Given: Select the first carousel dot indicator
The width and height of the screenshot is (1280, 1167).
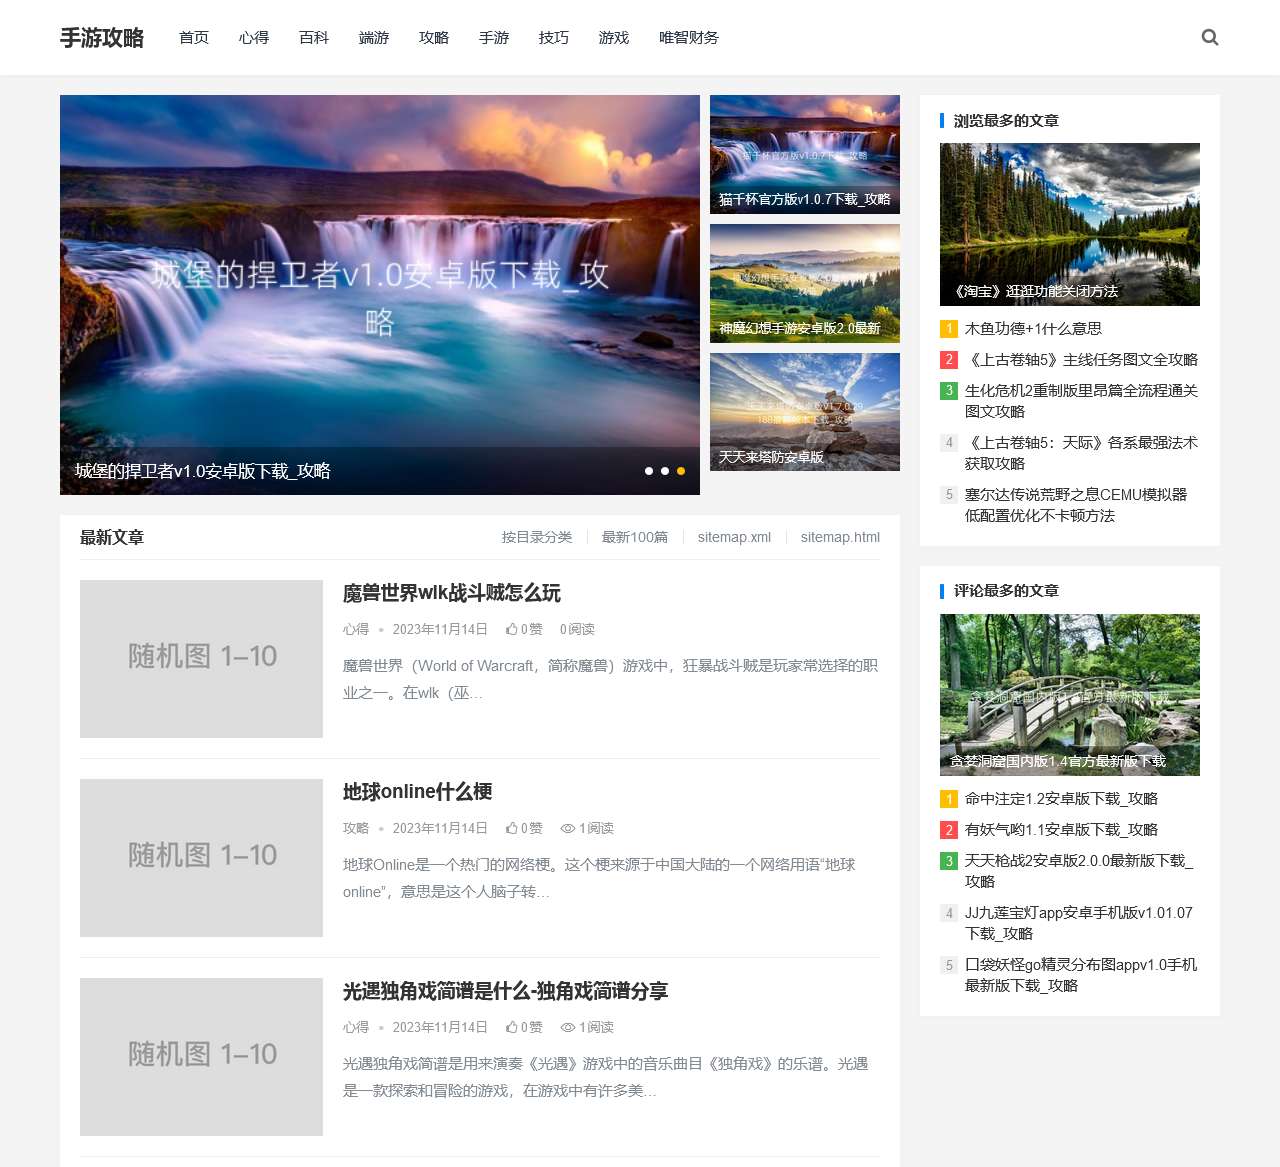Looking at the screenshot, I should tap(649, 471).
